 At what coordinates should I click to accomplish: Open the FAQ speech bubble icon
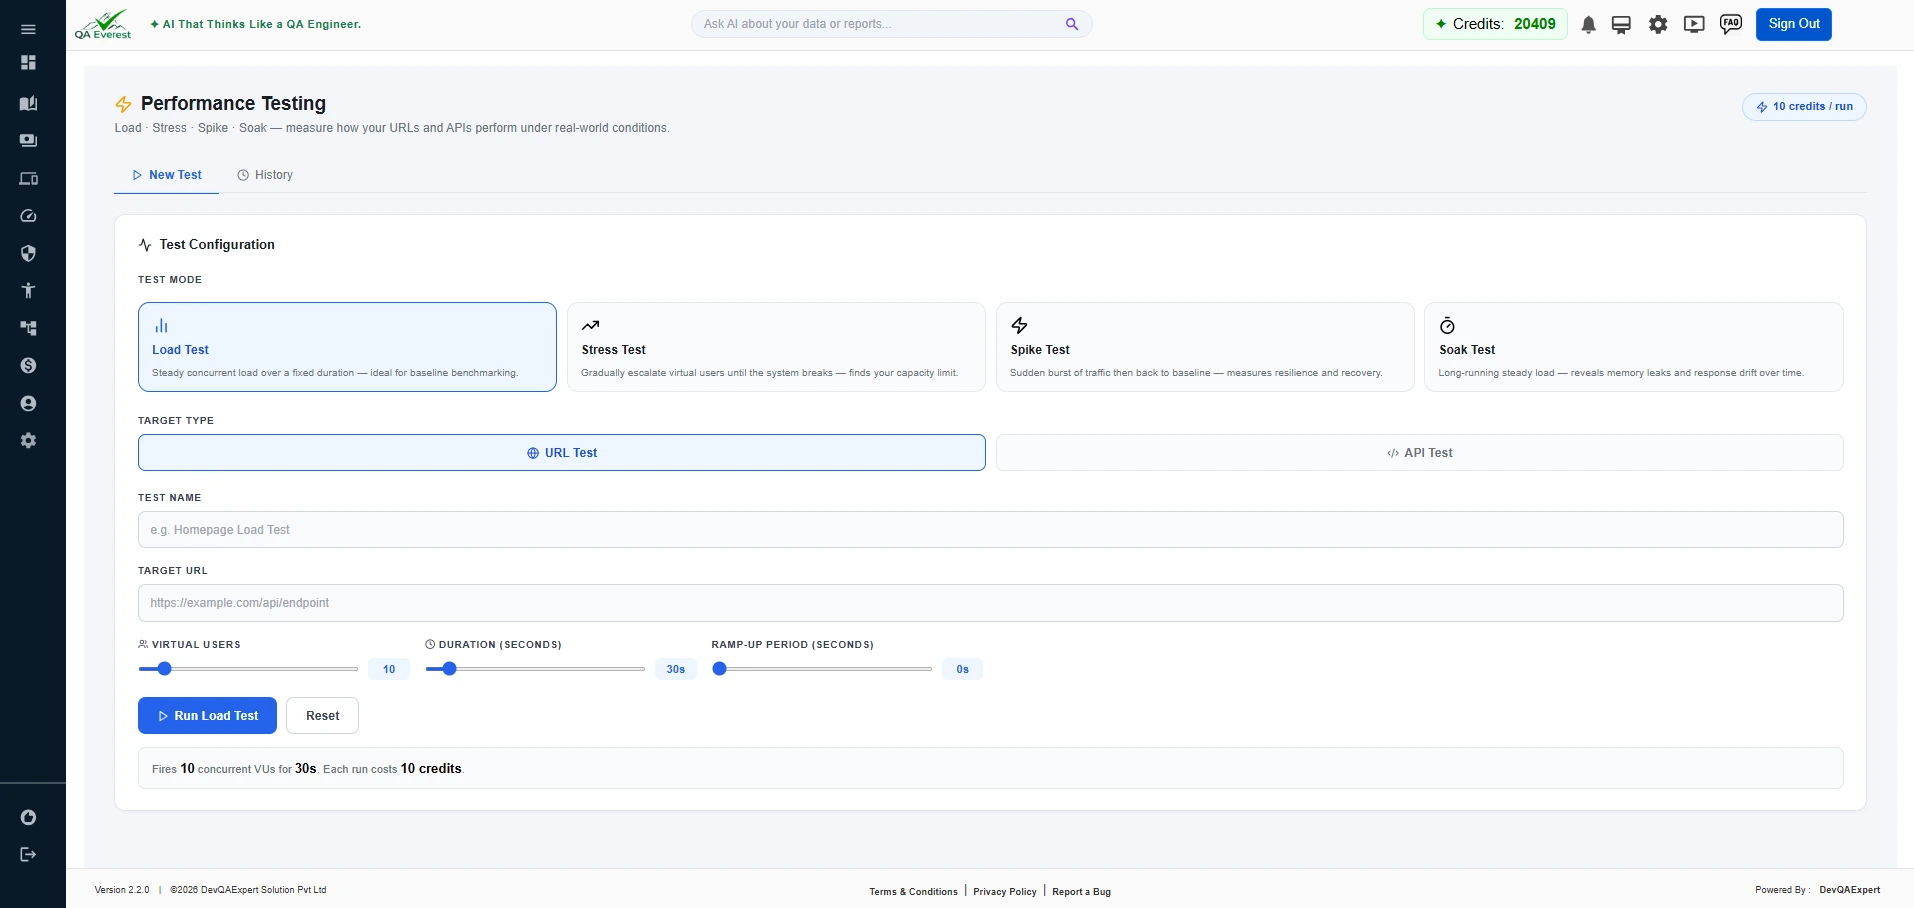pos(1731,24)
